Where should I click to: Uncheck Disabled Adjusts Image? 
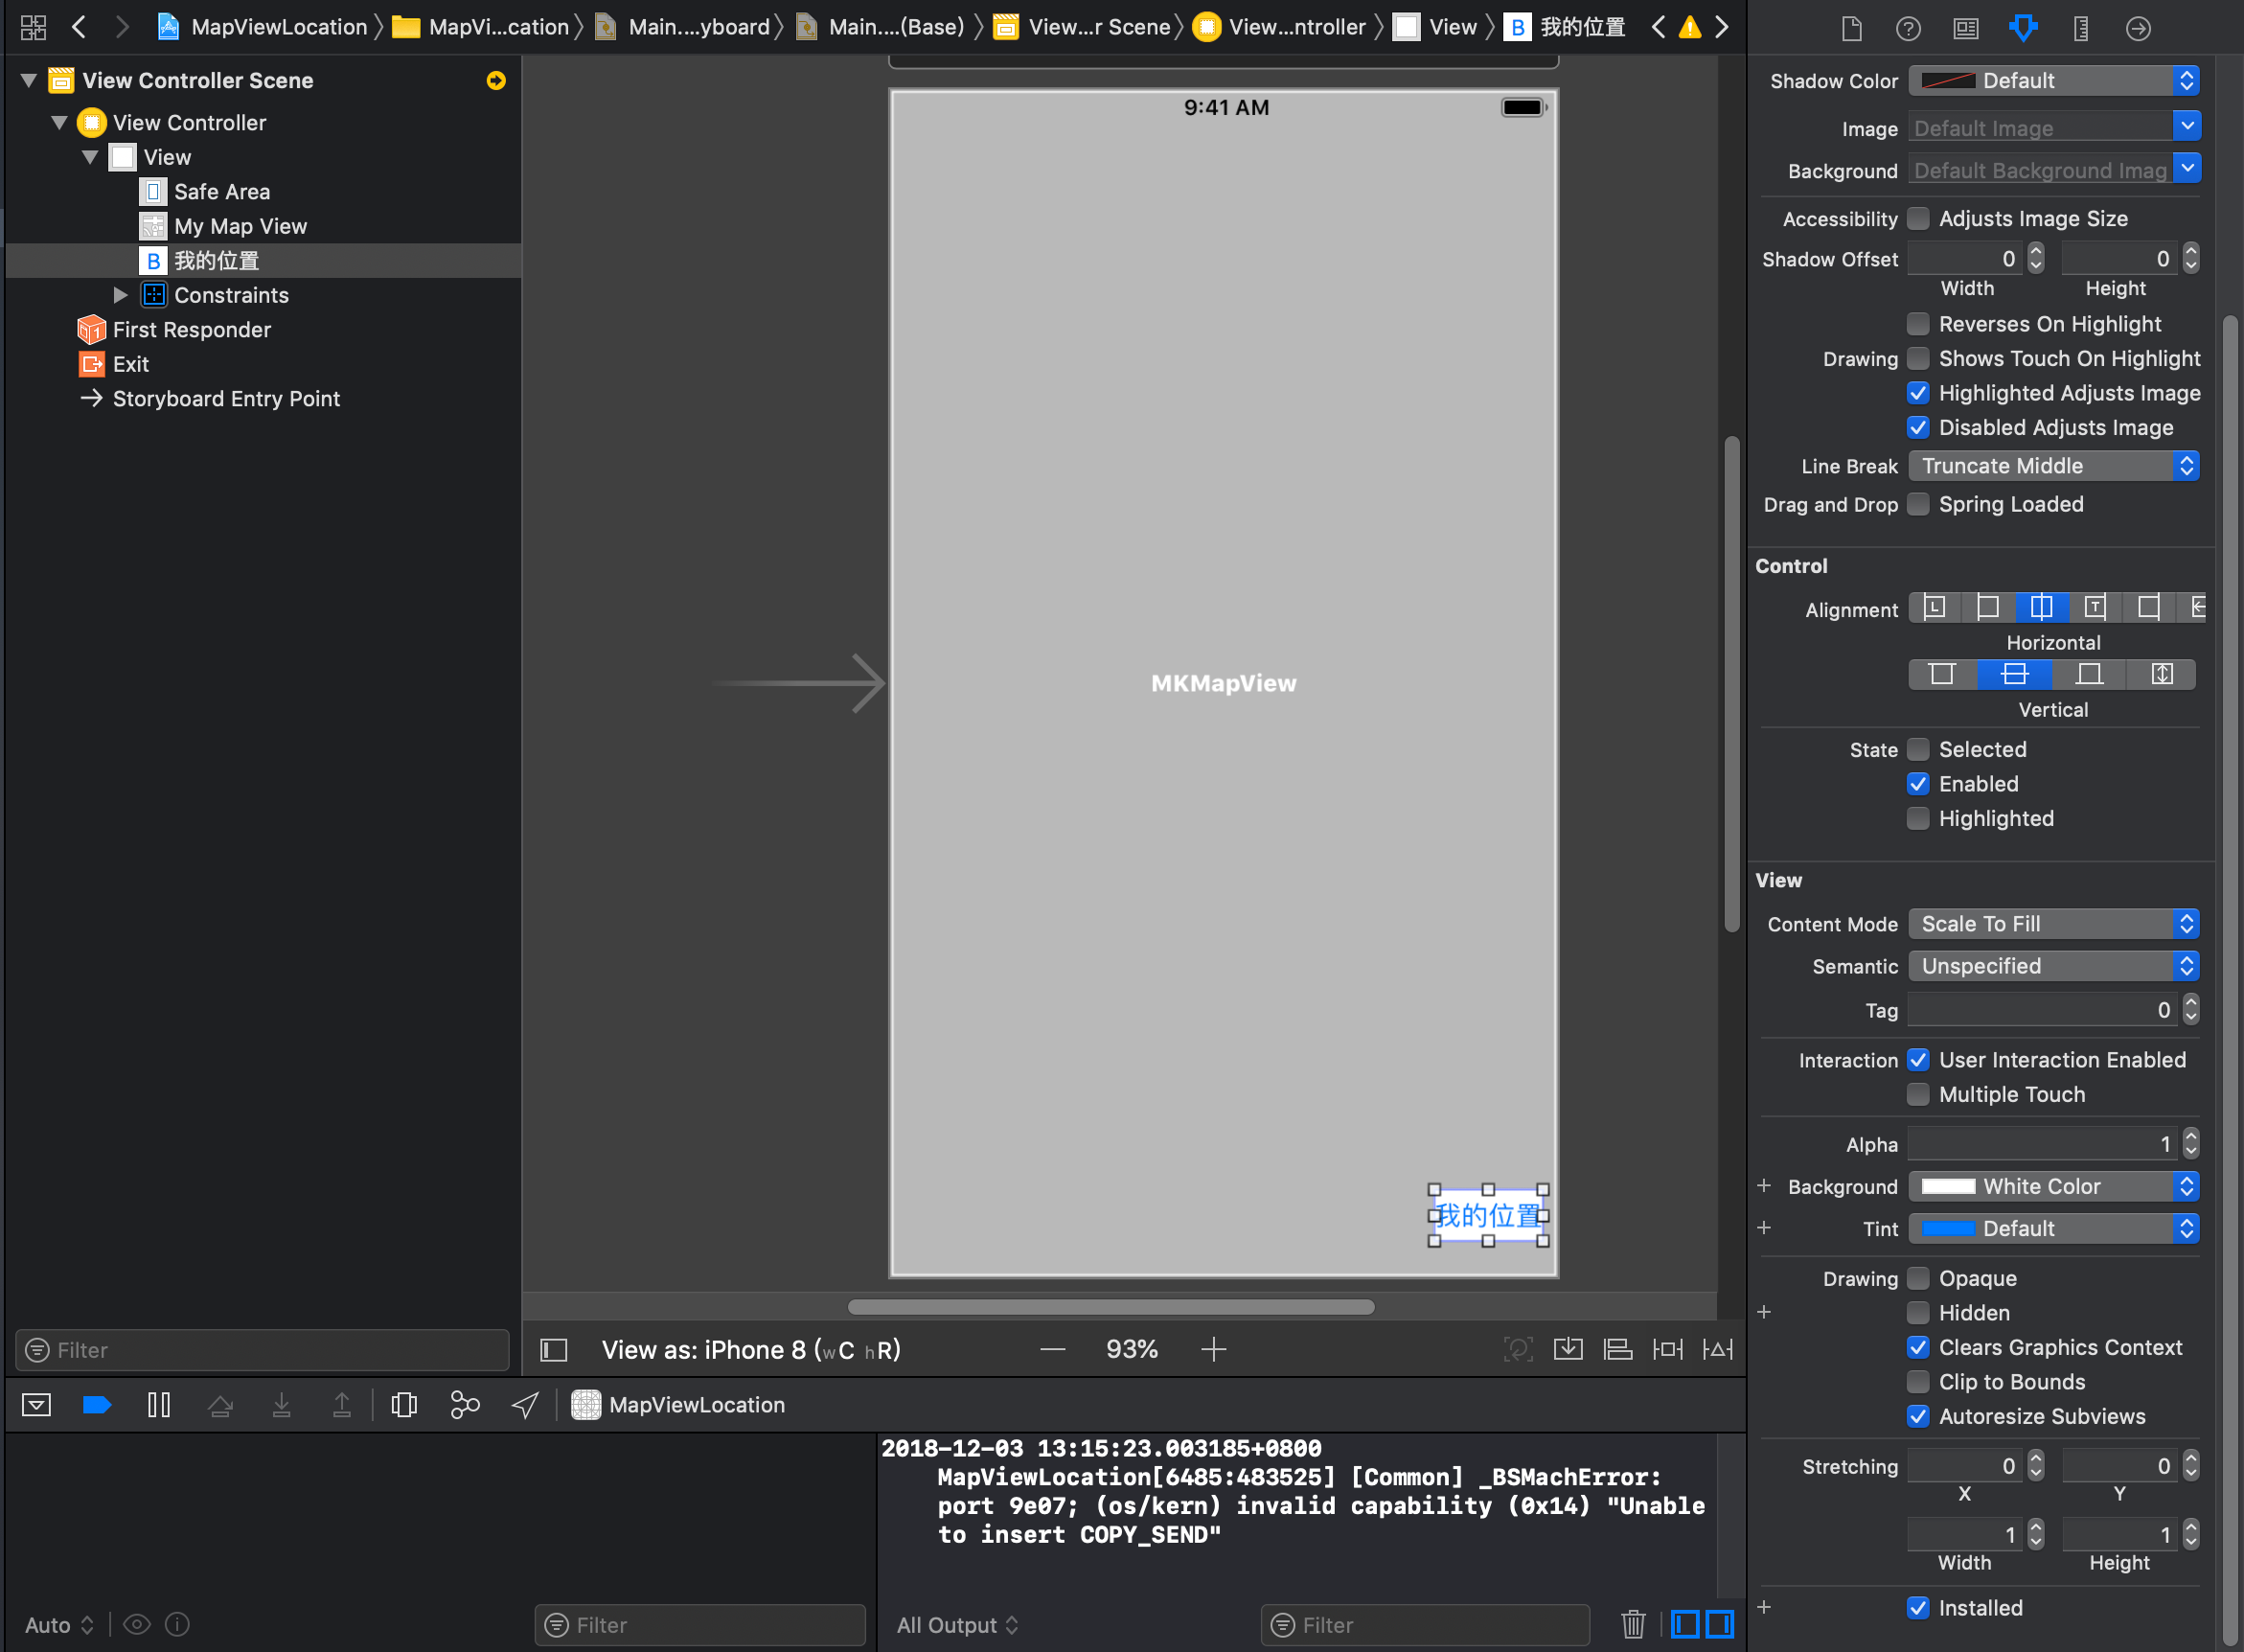tap(1918, 427)
